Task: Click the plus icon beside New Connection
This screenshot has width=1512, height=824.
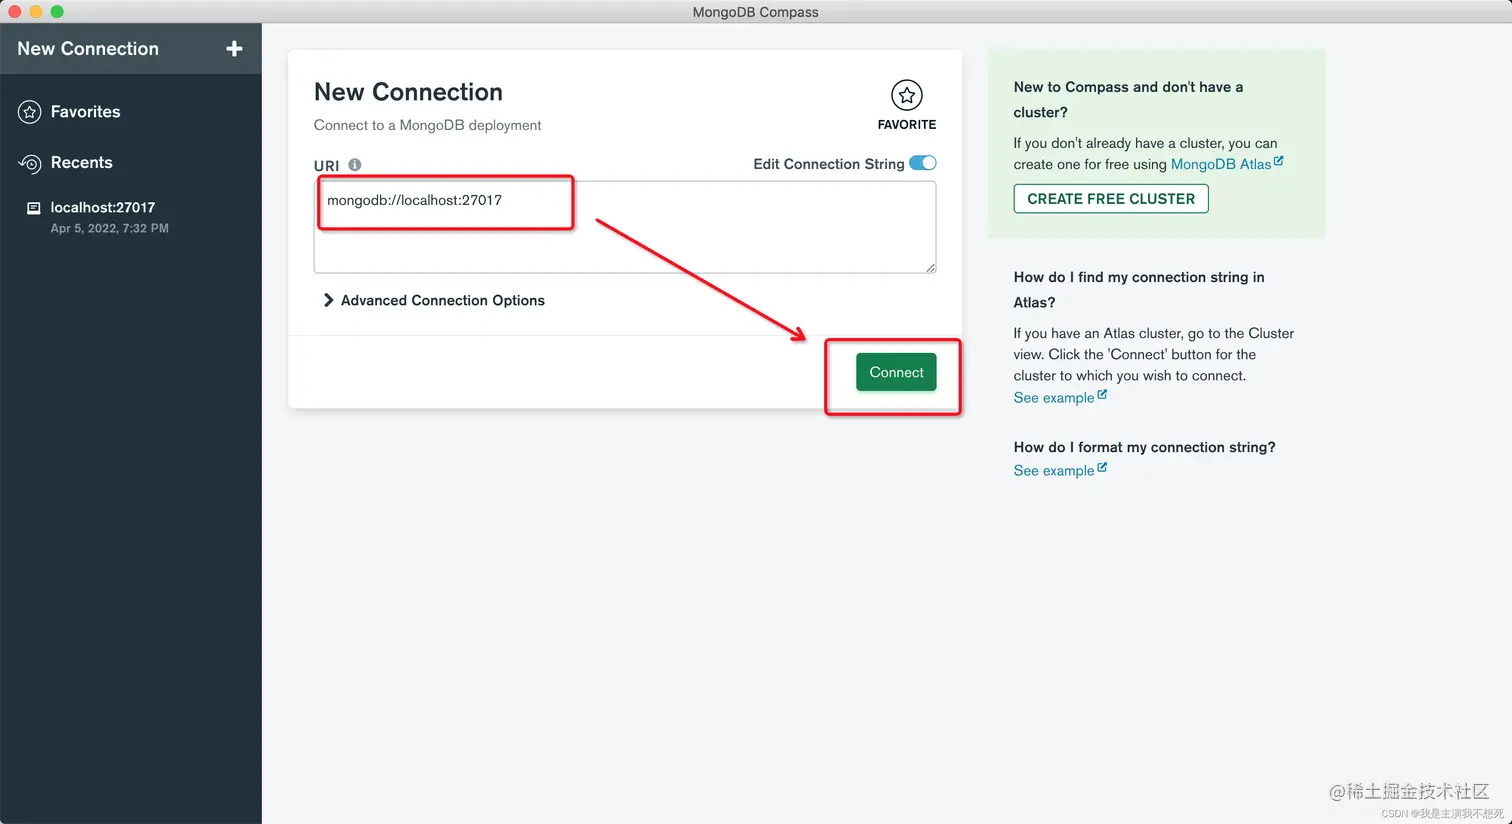Action: click(x=234, y=49)
